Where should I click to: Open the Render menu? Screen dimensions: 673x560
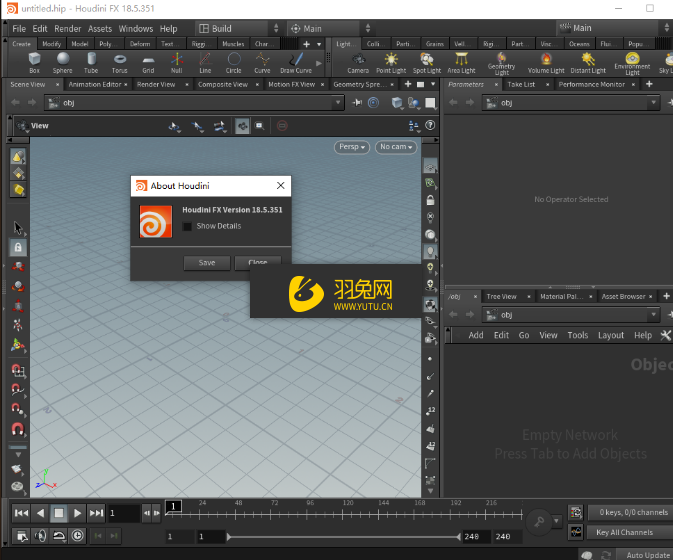tap(67, 29)
